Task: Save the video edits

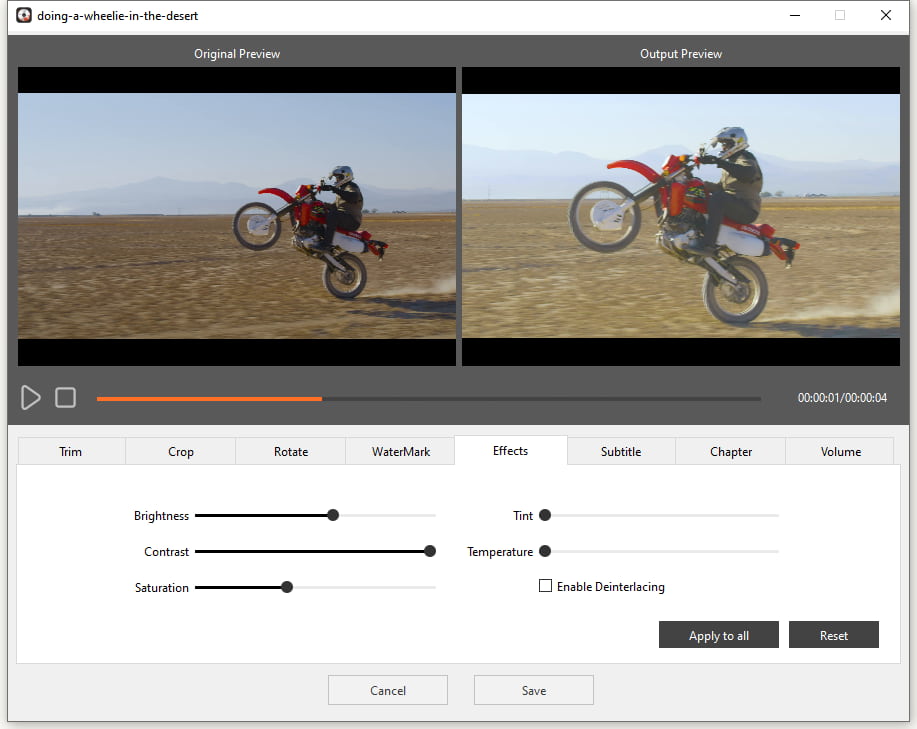Action: [x=533, y=690]
